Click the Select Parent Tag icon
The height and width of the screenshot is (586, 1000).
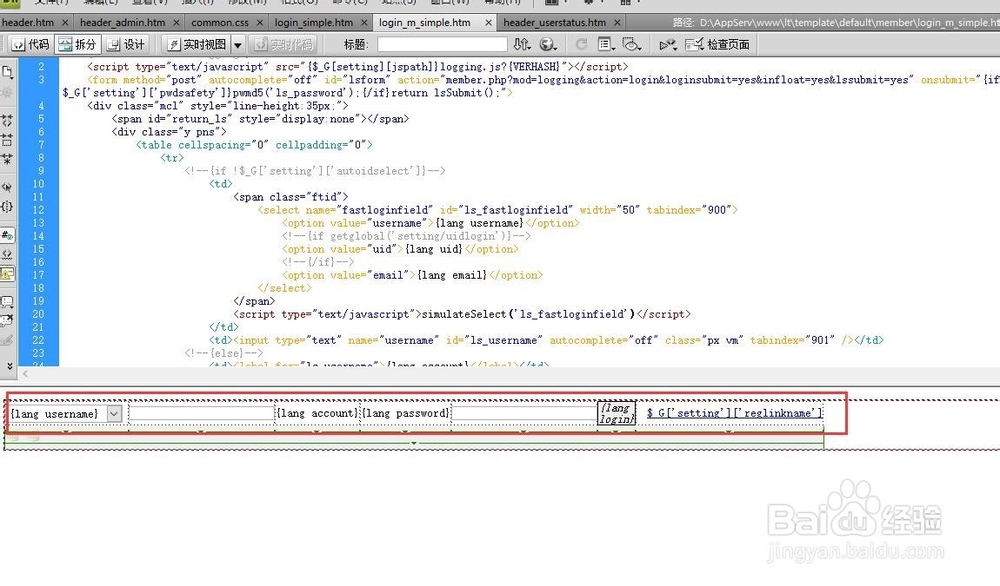(7, 187)
